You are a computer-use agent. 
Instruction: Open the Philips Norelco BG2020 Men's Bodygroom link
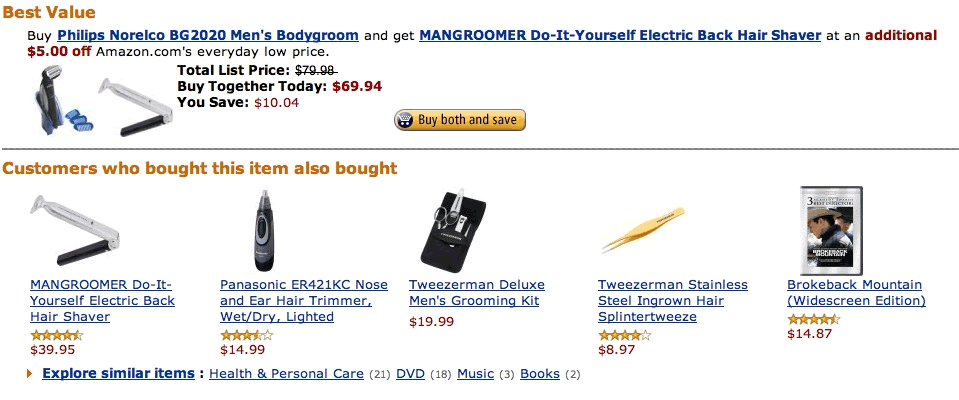point(208,35)
